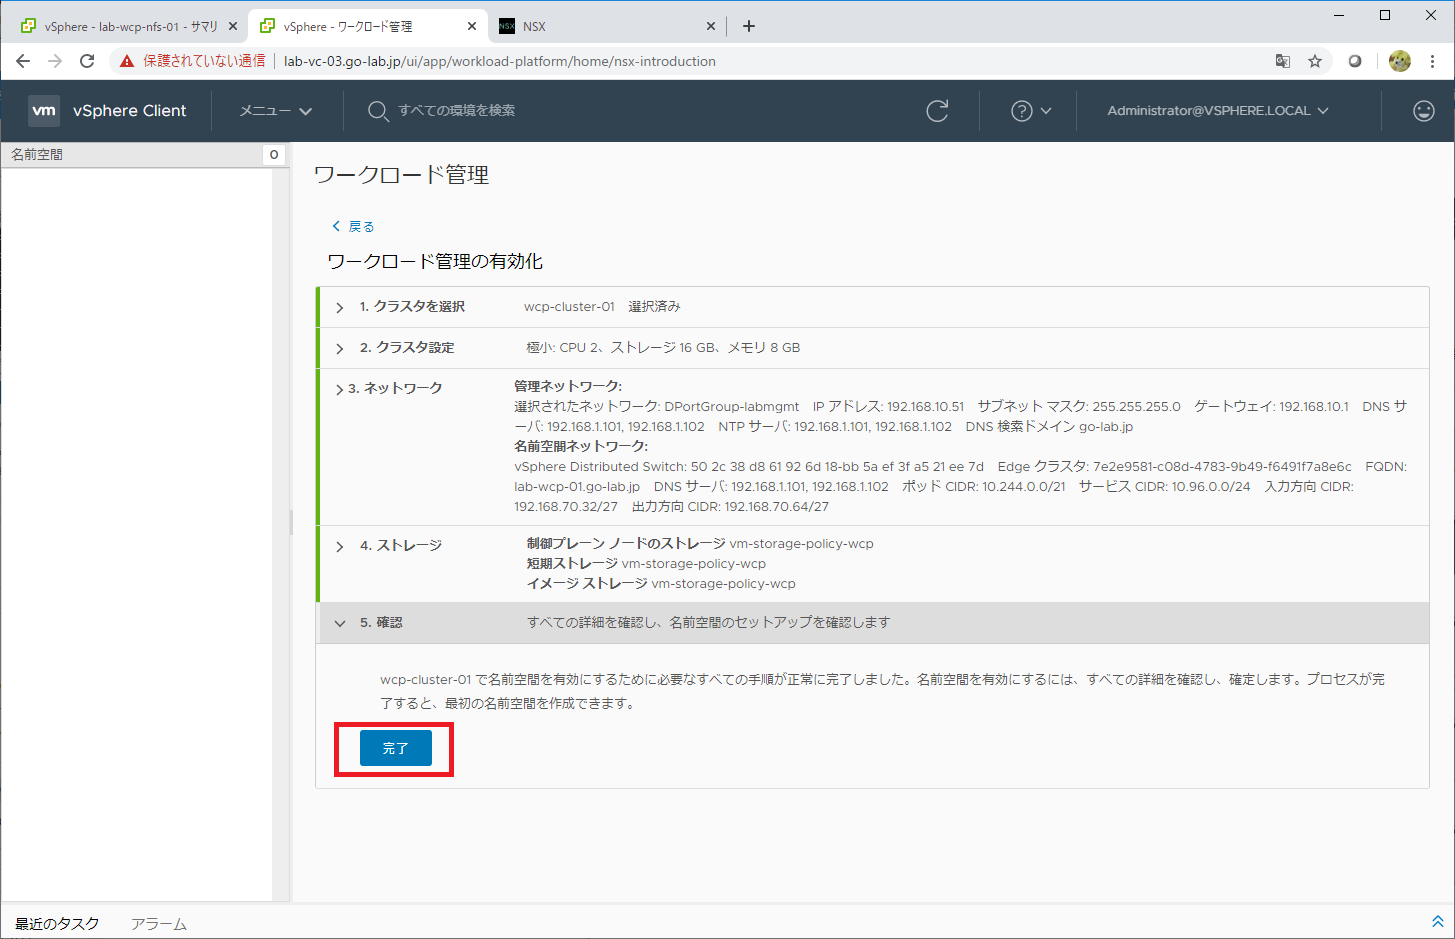The image size is (1455, 939).
Task: Open the 最近のタスク tab
Action: tap(57, 924)
